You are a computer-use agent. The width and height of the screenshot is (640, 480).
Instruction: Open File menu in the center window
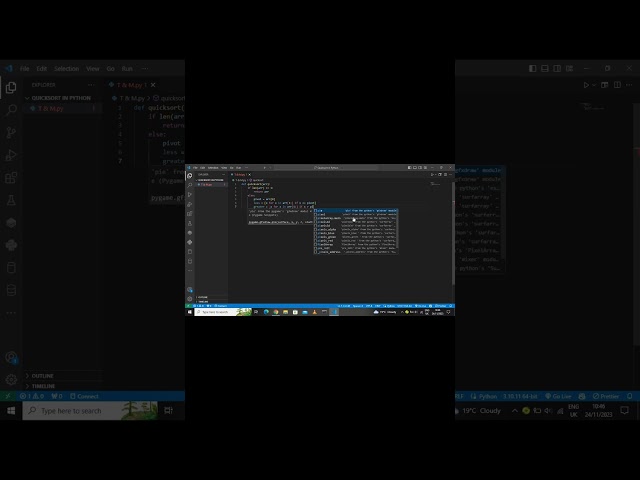click(x=195, y=168)
